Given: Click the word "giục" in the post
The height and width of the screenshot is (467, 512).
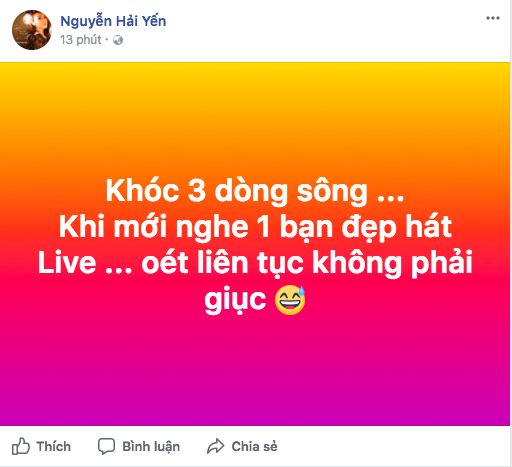Looking at the screenshot, I should click(235, 300).
